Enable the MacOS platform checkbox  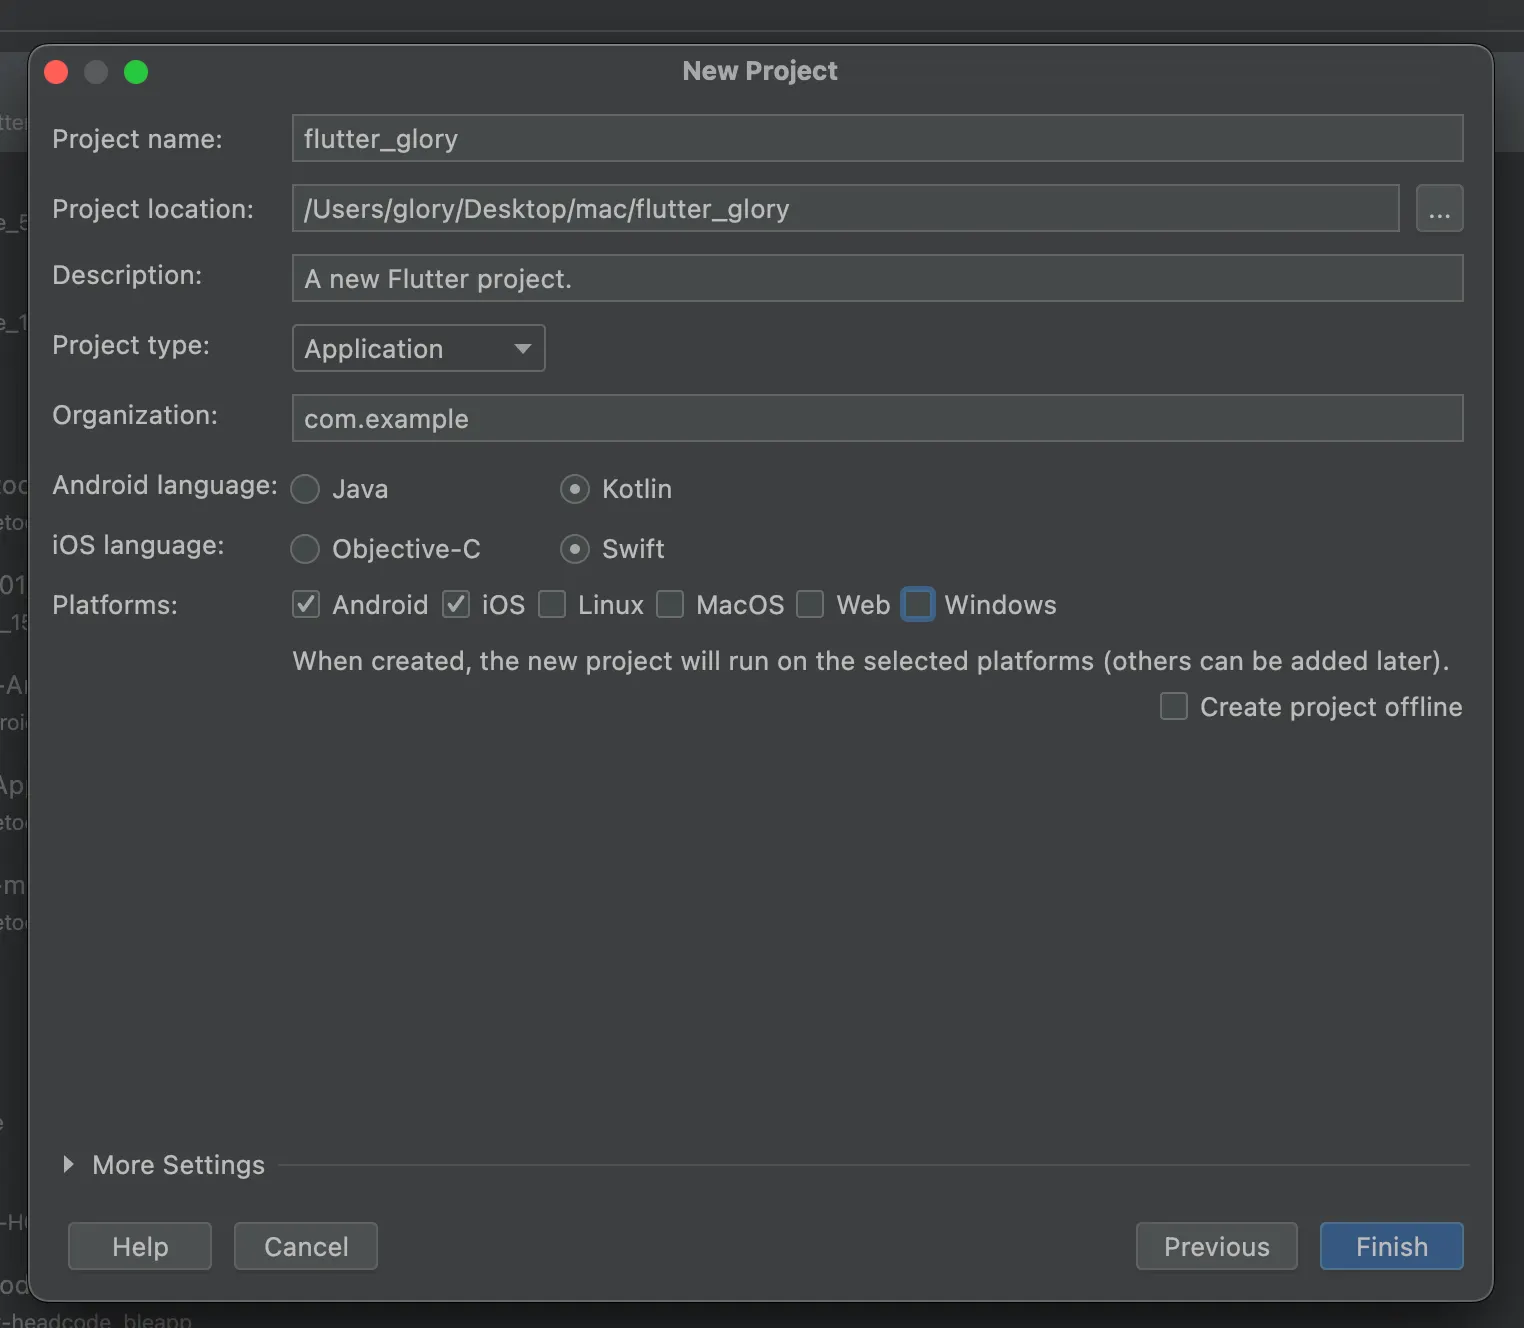[670, 605]
